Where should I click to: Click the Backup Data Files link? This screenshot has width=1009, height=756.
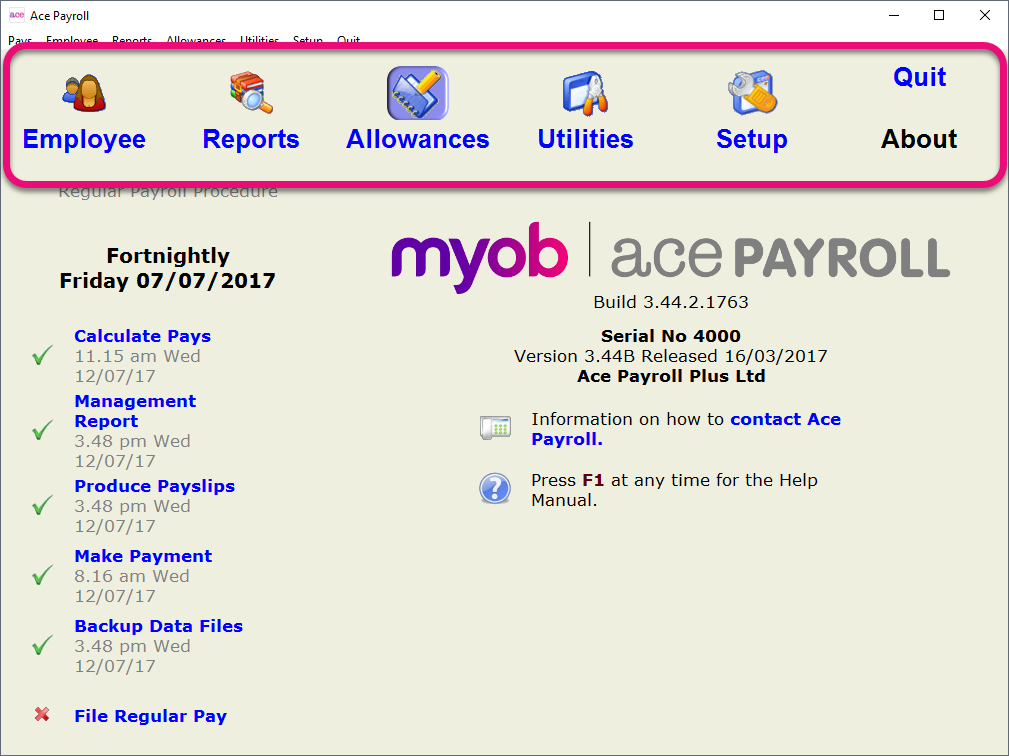[x=158, y=626]
